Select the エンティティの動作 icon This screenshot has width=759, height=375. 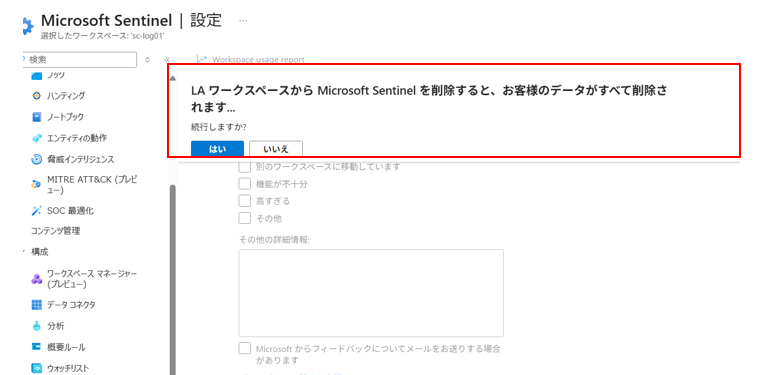pyautogui.click(x=37, y=138)
